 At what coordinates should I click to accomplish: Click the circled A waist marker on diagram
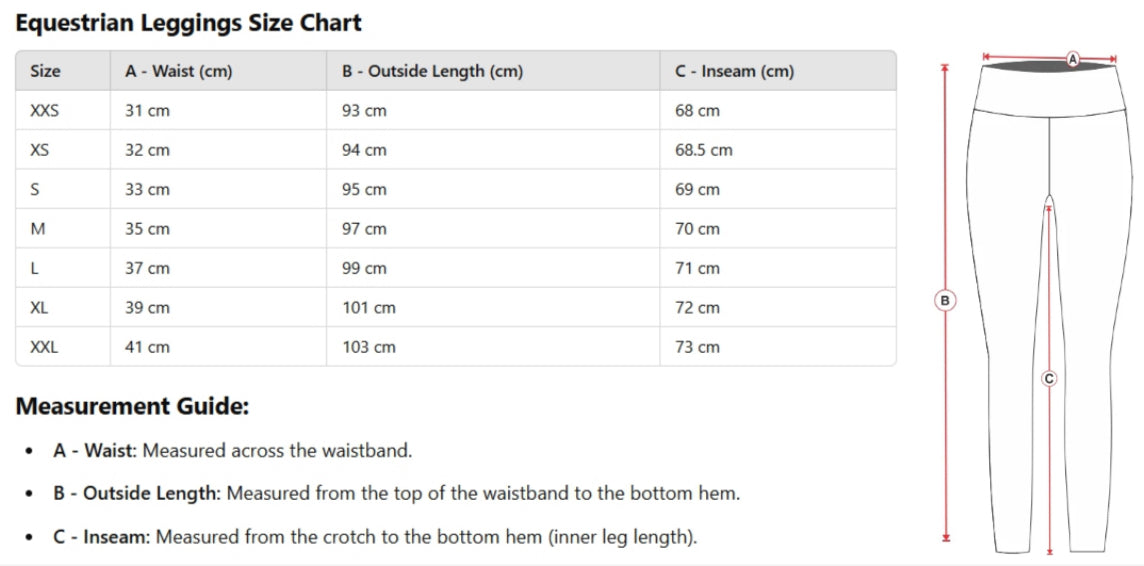tap(1073, 58)
